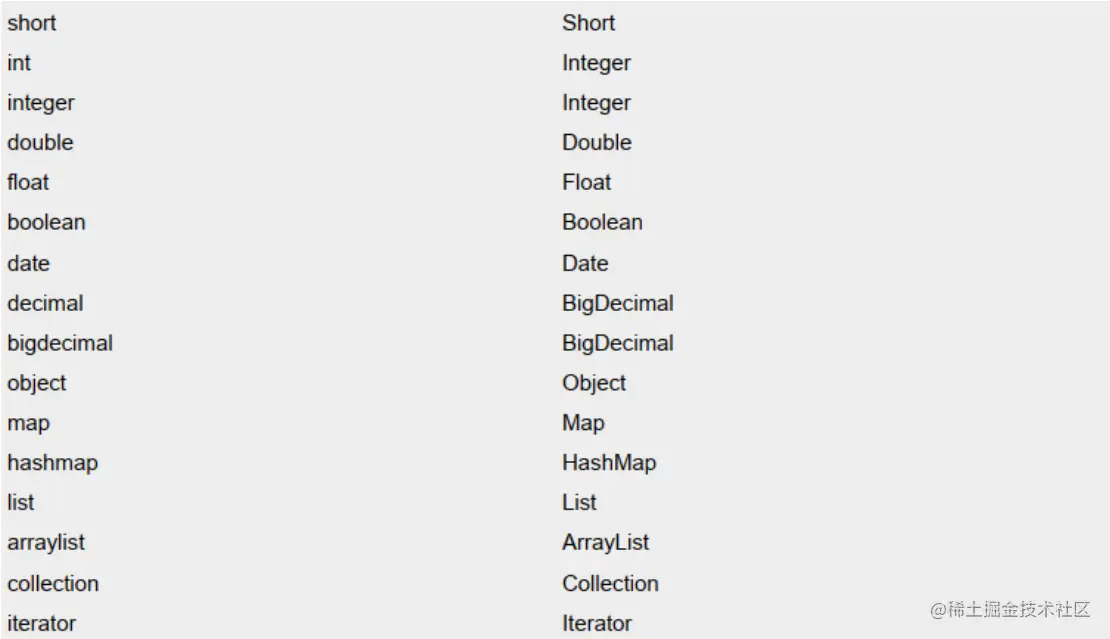Click the capitalized "Collection" type
The image size is (1110, 639).
pos(610,584)
